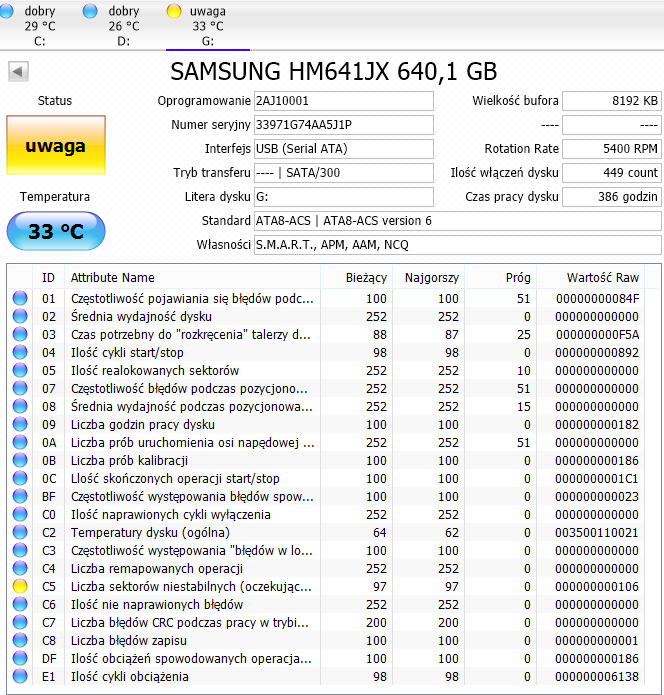Viewport: 664px width, 695px height.
Task: Click the buffer size value 8192 KB
Action: 612,101
